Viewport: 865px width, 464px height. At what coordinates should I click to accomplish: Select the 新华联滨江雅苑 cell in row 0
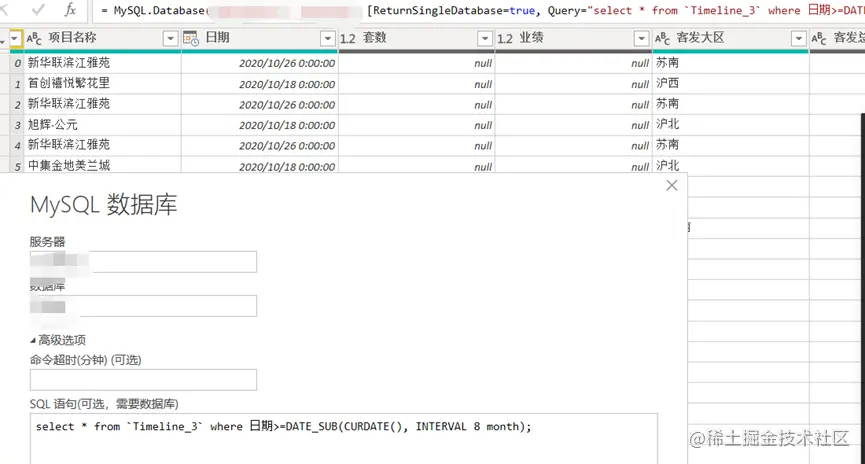(x=103, y=63)
